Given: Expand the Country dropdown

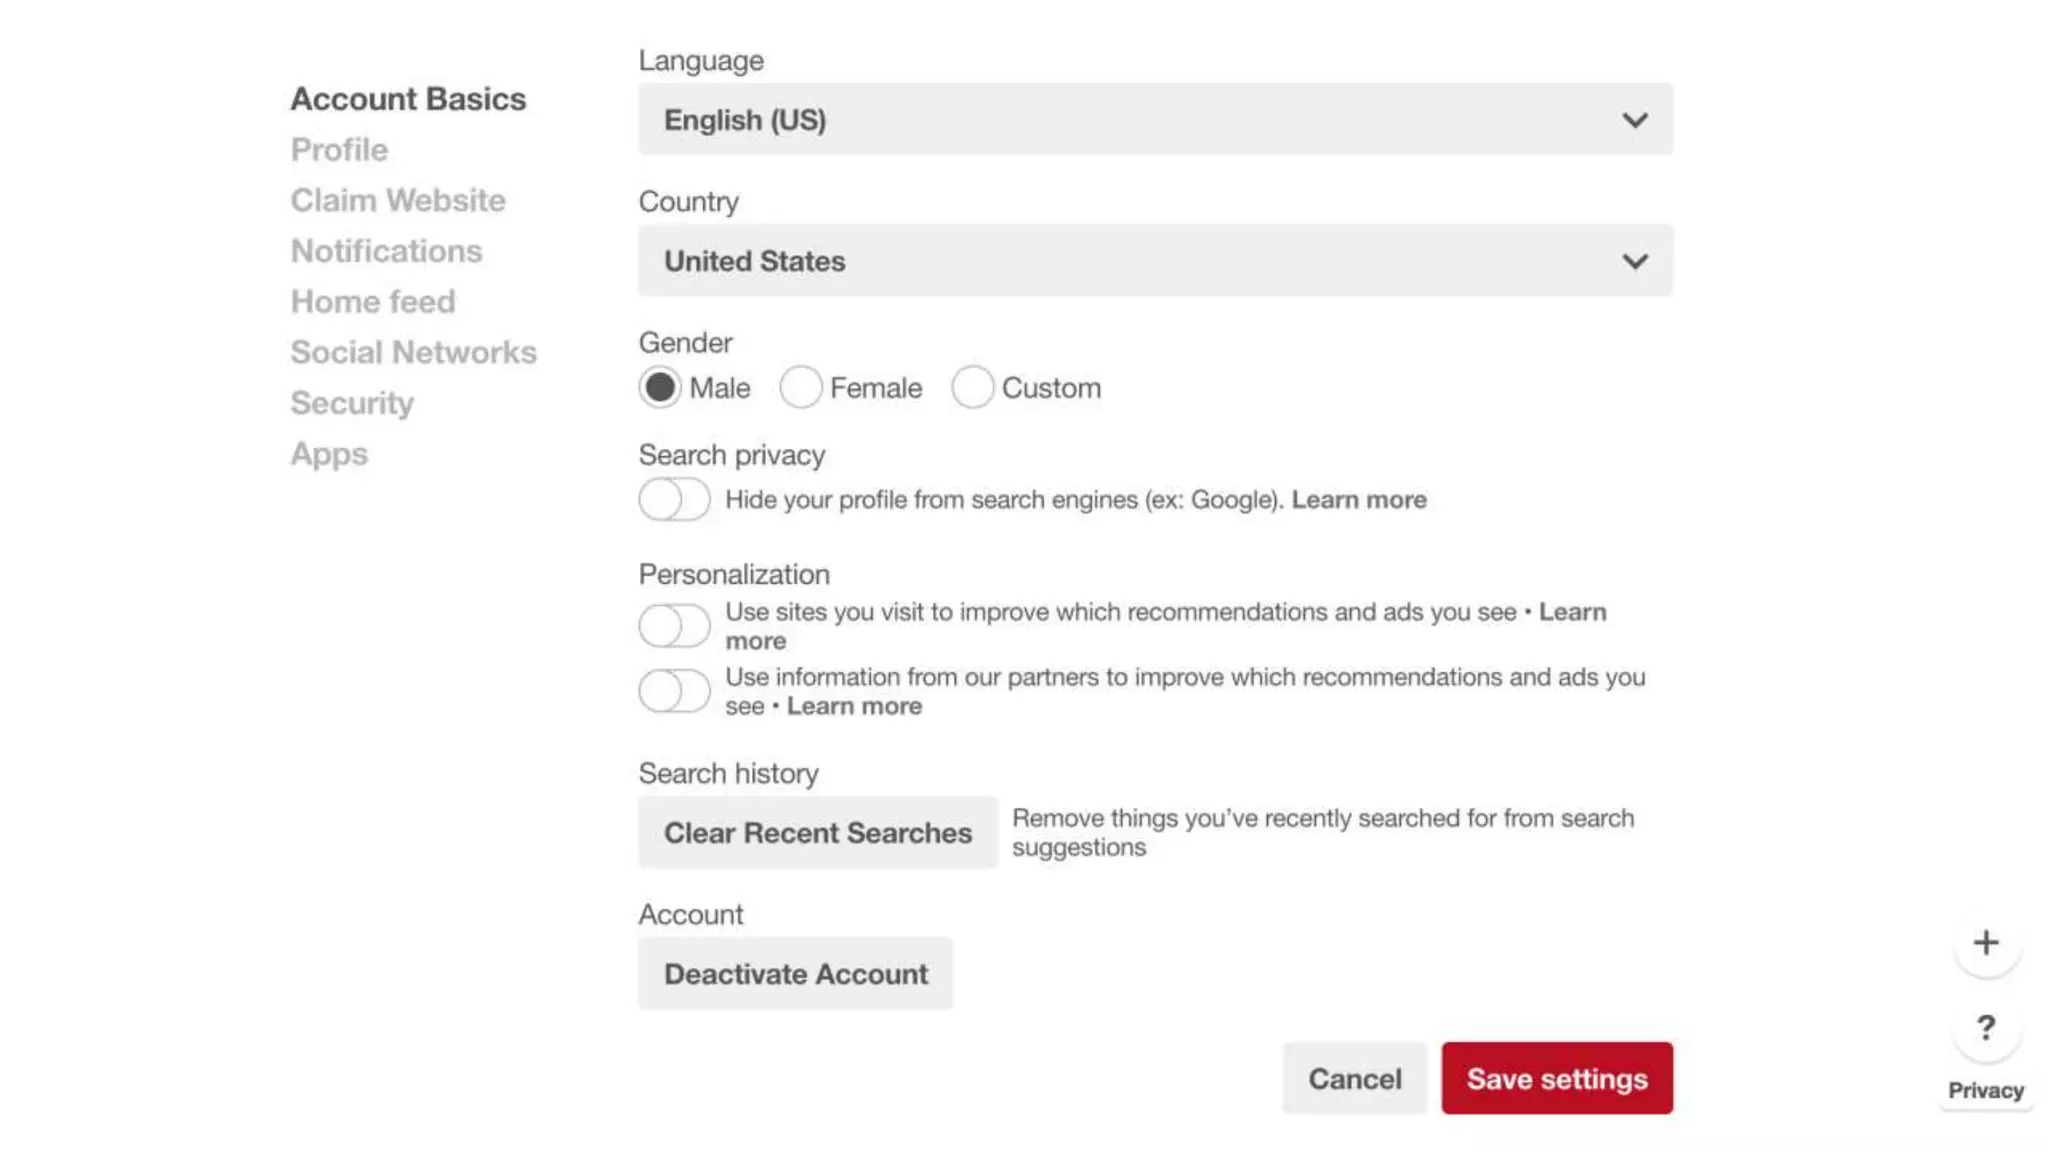Looking at the screenshot, I should coord(1155,261).
